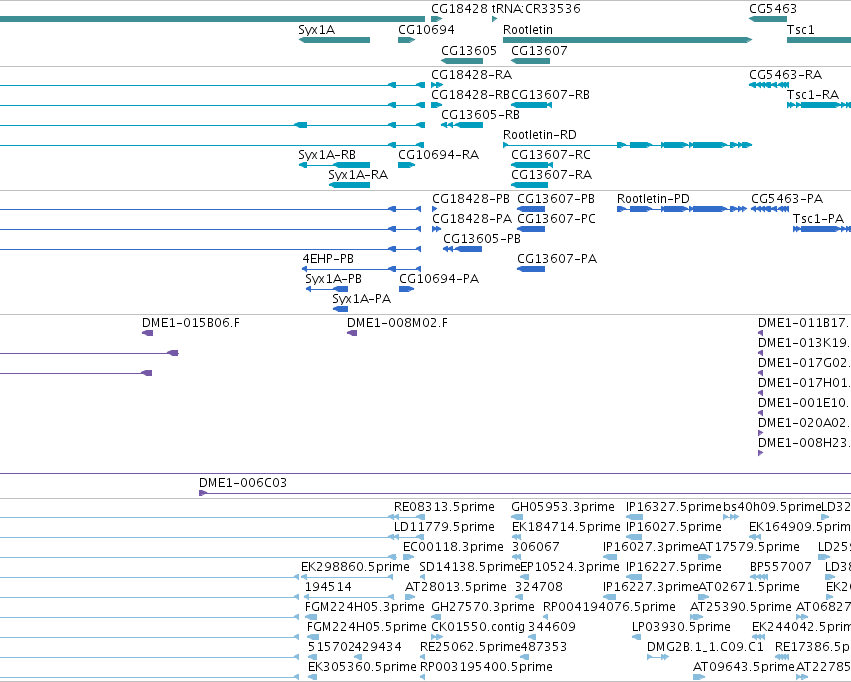Select the CG5463 gene label
Viewport: 851px width, 682px height.
[773, 9]
